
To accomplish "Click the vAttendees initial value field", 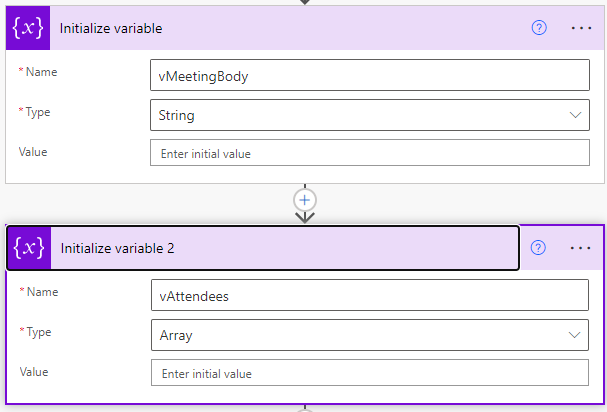I will pyautogui.click(x=369, y=373).
